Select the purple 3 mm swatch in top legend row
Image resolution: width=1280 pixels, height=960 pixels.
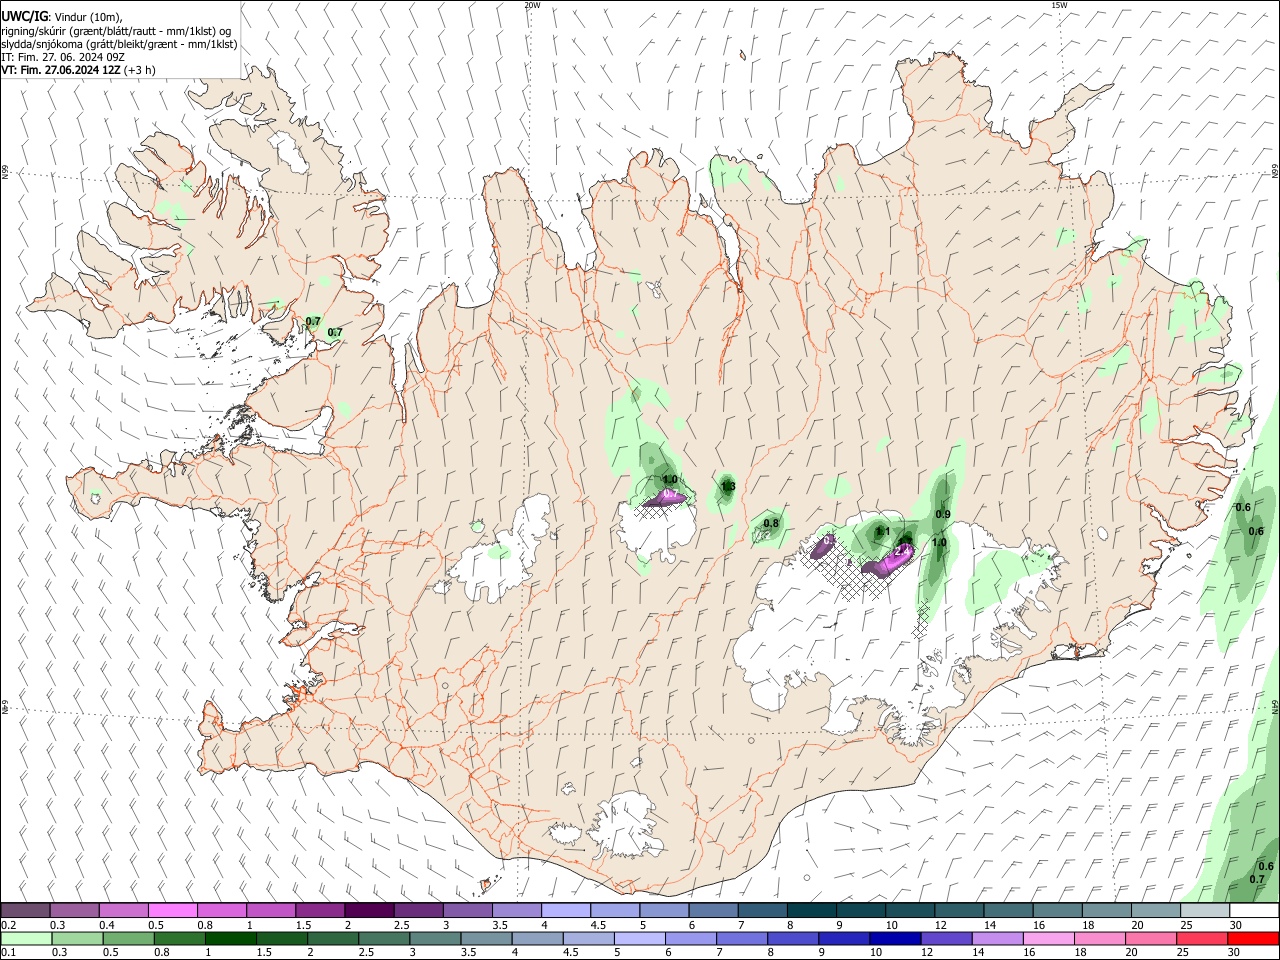[x=468, y=910]
